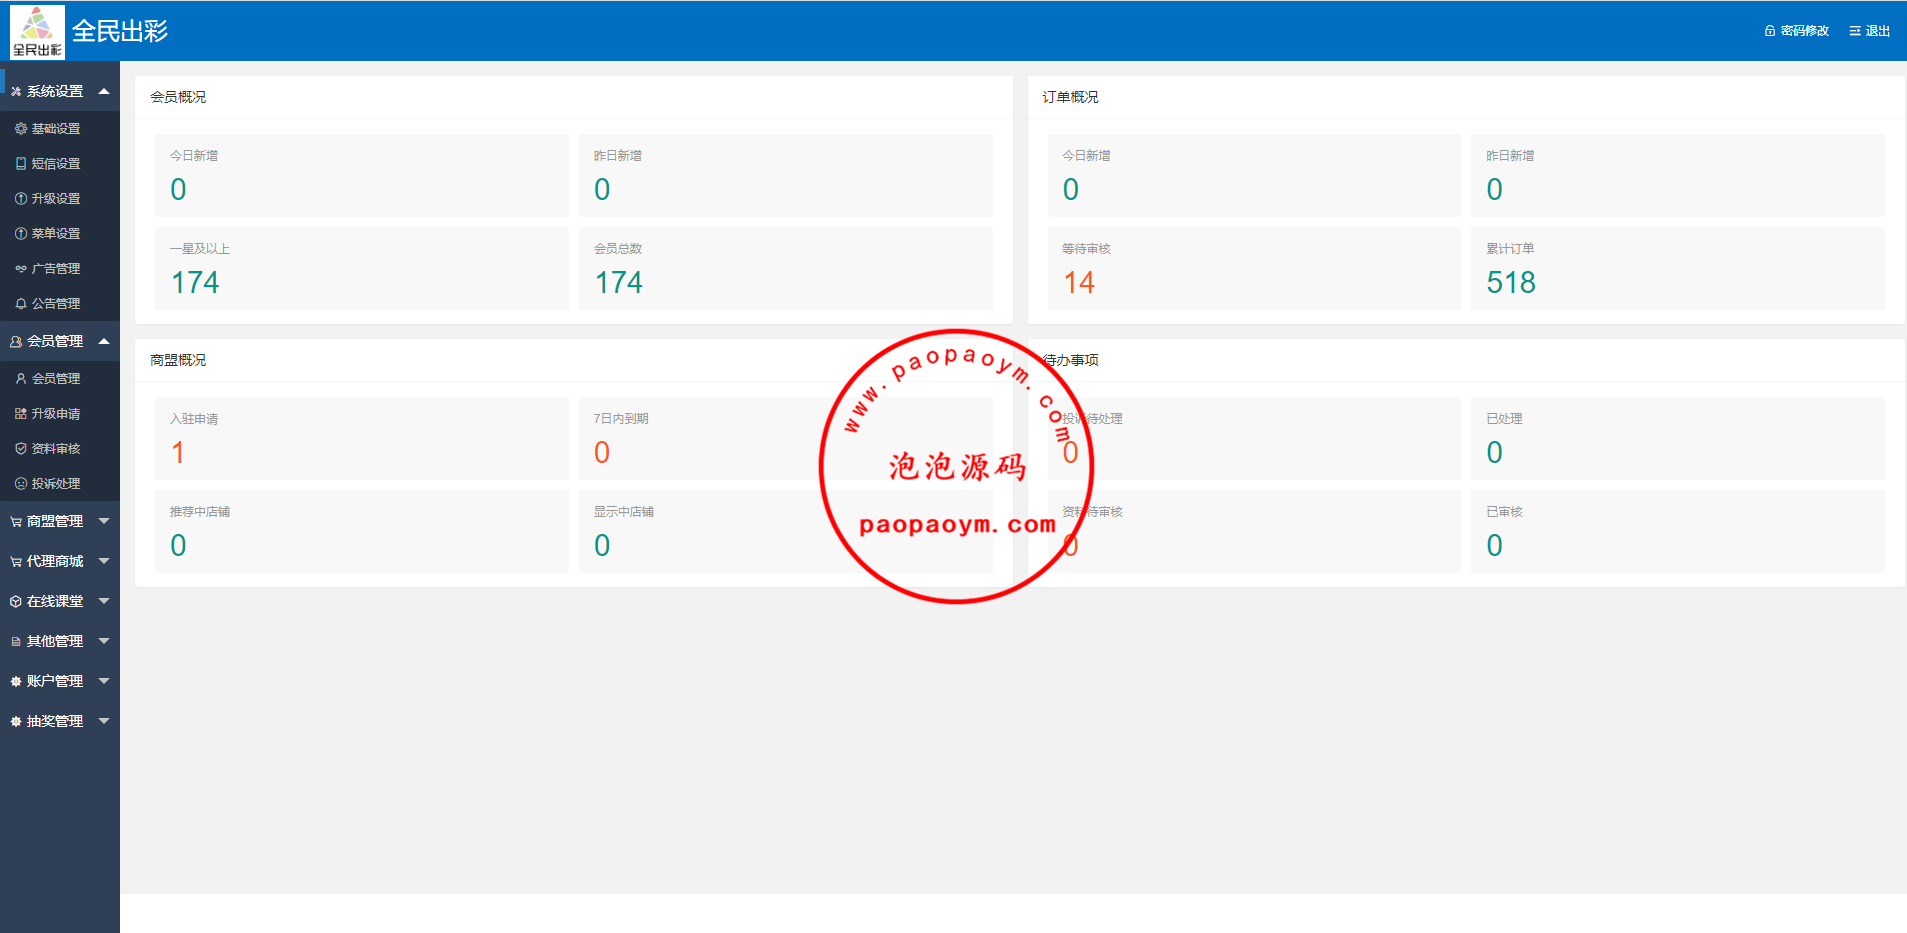
Task: Click the shield icon for 资料审核
Action: (x=21, y=449)
